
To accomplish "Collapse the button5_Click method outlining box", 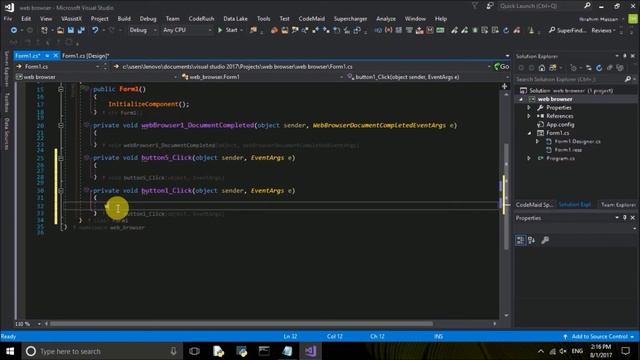I will pyautogui.click(x=61, y=158).
